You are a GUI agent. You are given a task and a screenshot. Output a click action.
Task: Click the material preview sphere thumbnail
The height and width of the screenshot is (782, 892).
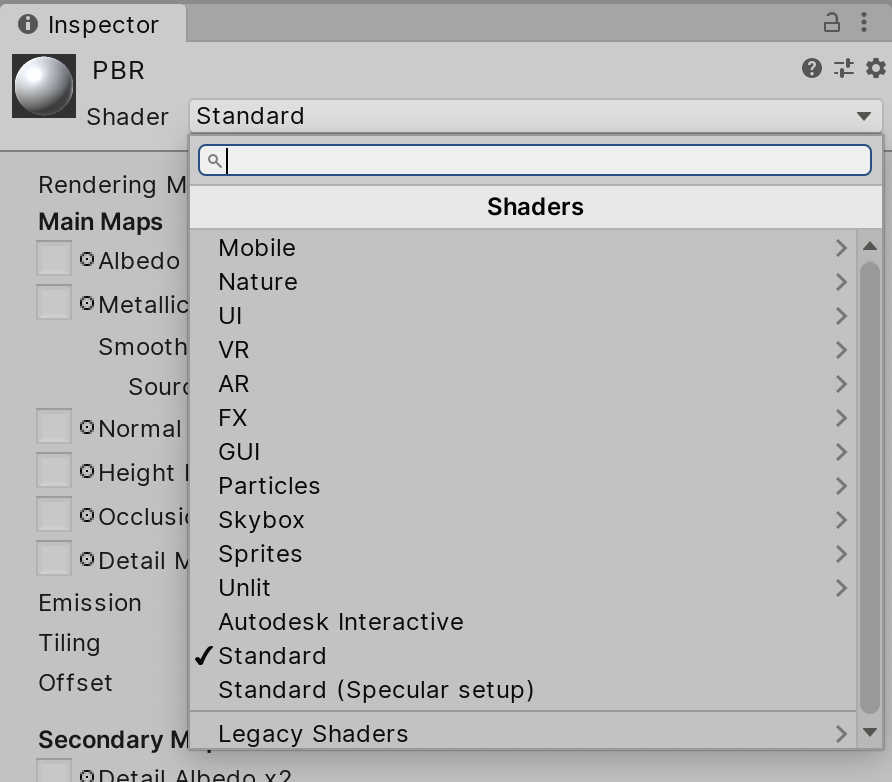click(43, 85)
